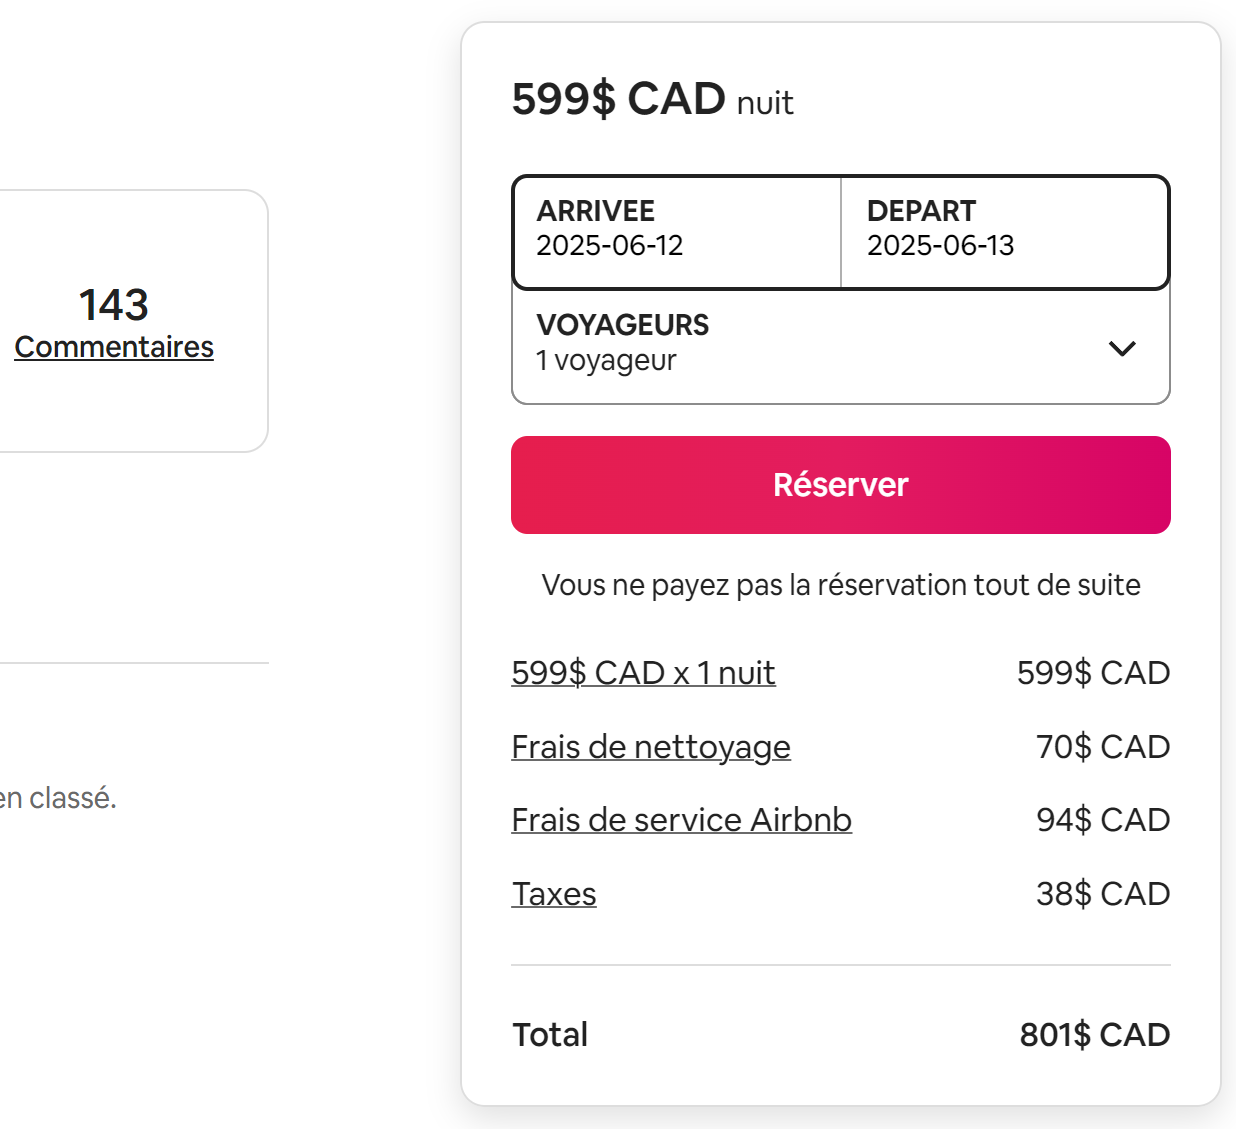
Task: Click the Réserver button
Action: click(840, 485)
